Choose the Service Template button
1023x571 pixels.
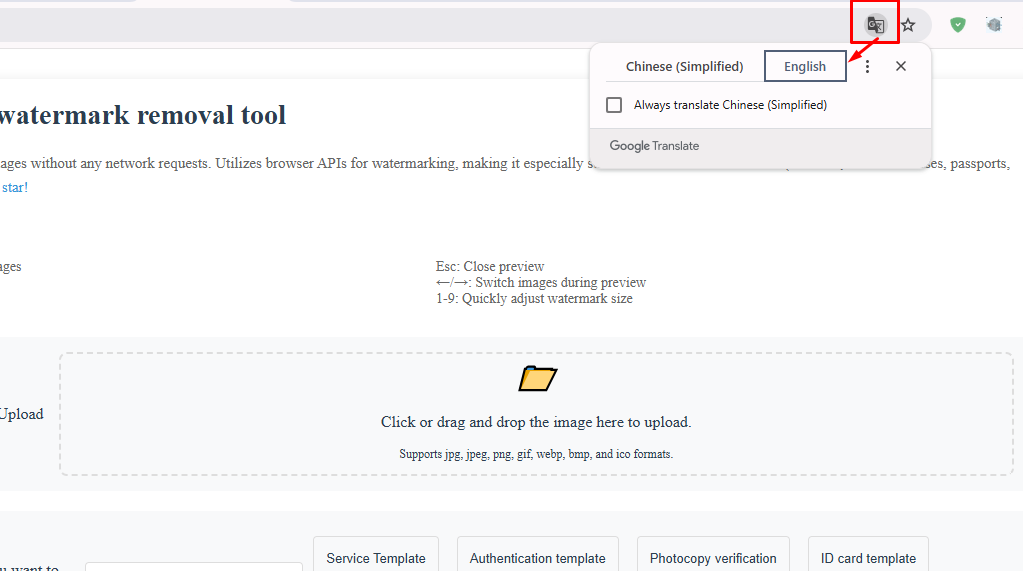(376, 558)
